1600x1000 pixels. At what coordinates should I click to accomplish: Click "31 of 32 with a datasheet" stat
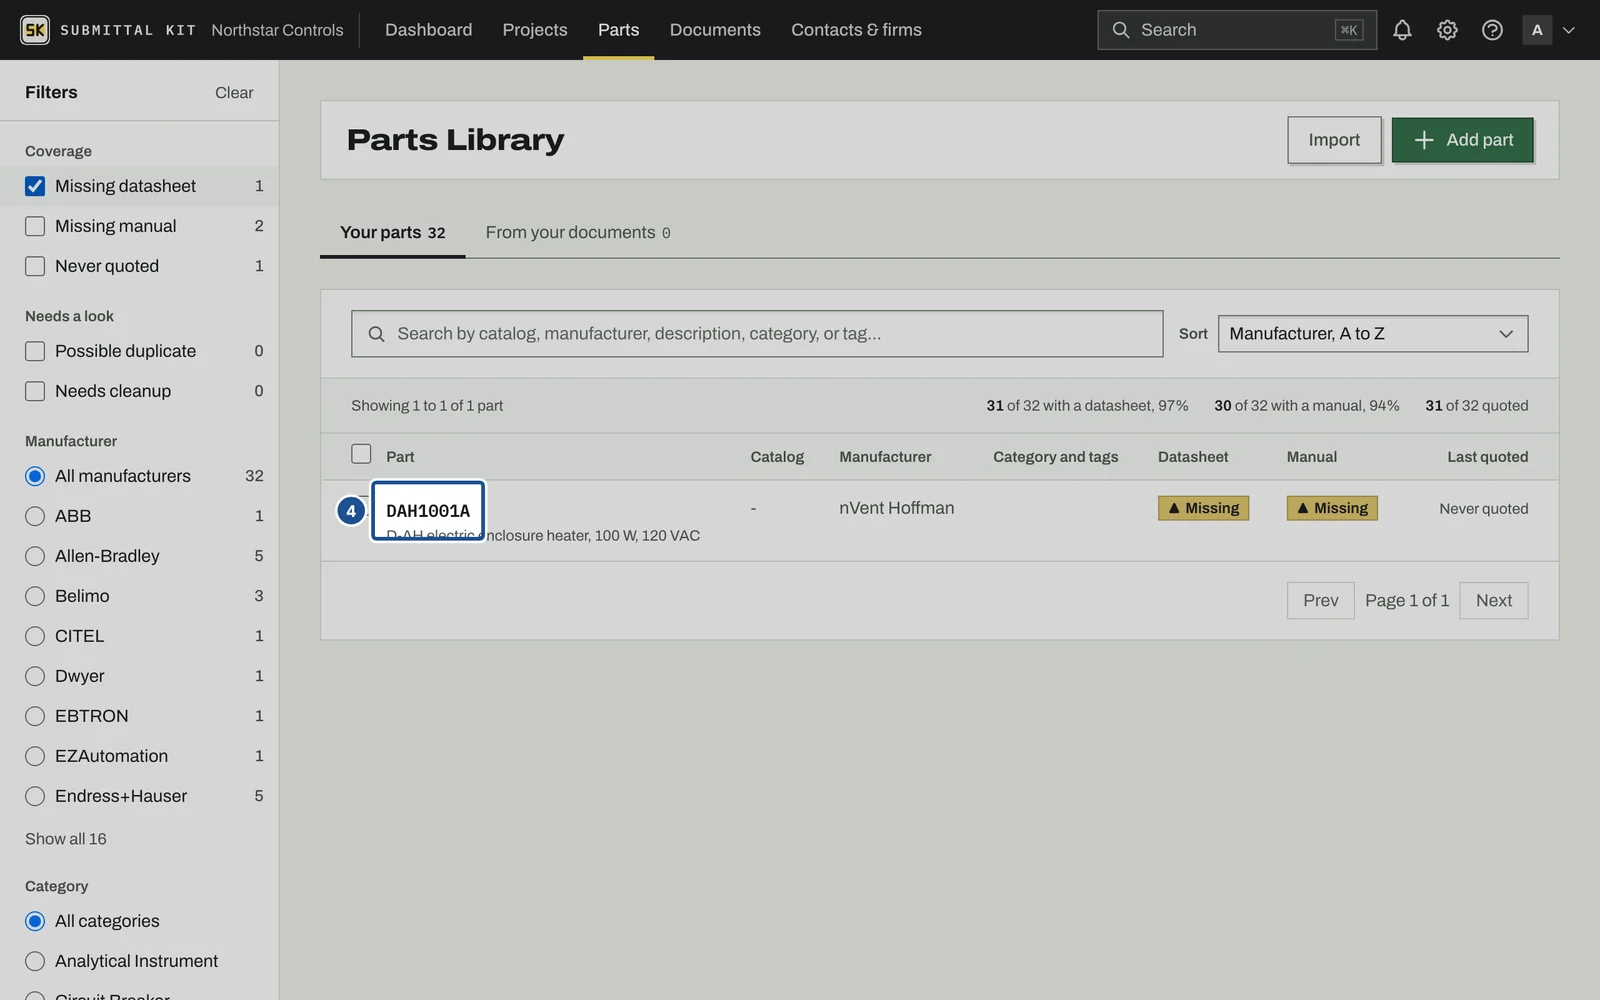(1087, 406)
